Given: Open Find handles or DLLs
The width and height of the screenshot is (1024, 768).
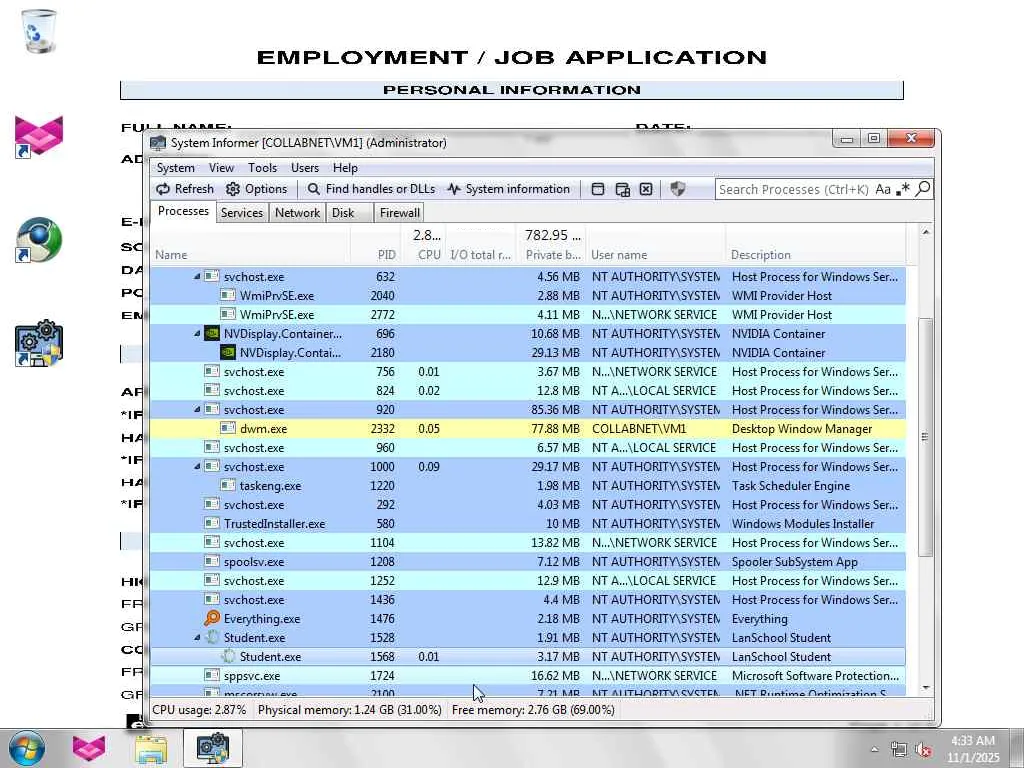Looking at the screenshot, I should click(x=370, y=189).
